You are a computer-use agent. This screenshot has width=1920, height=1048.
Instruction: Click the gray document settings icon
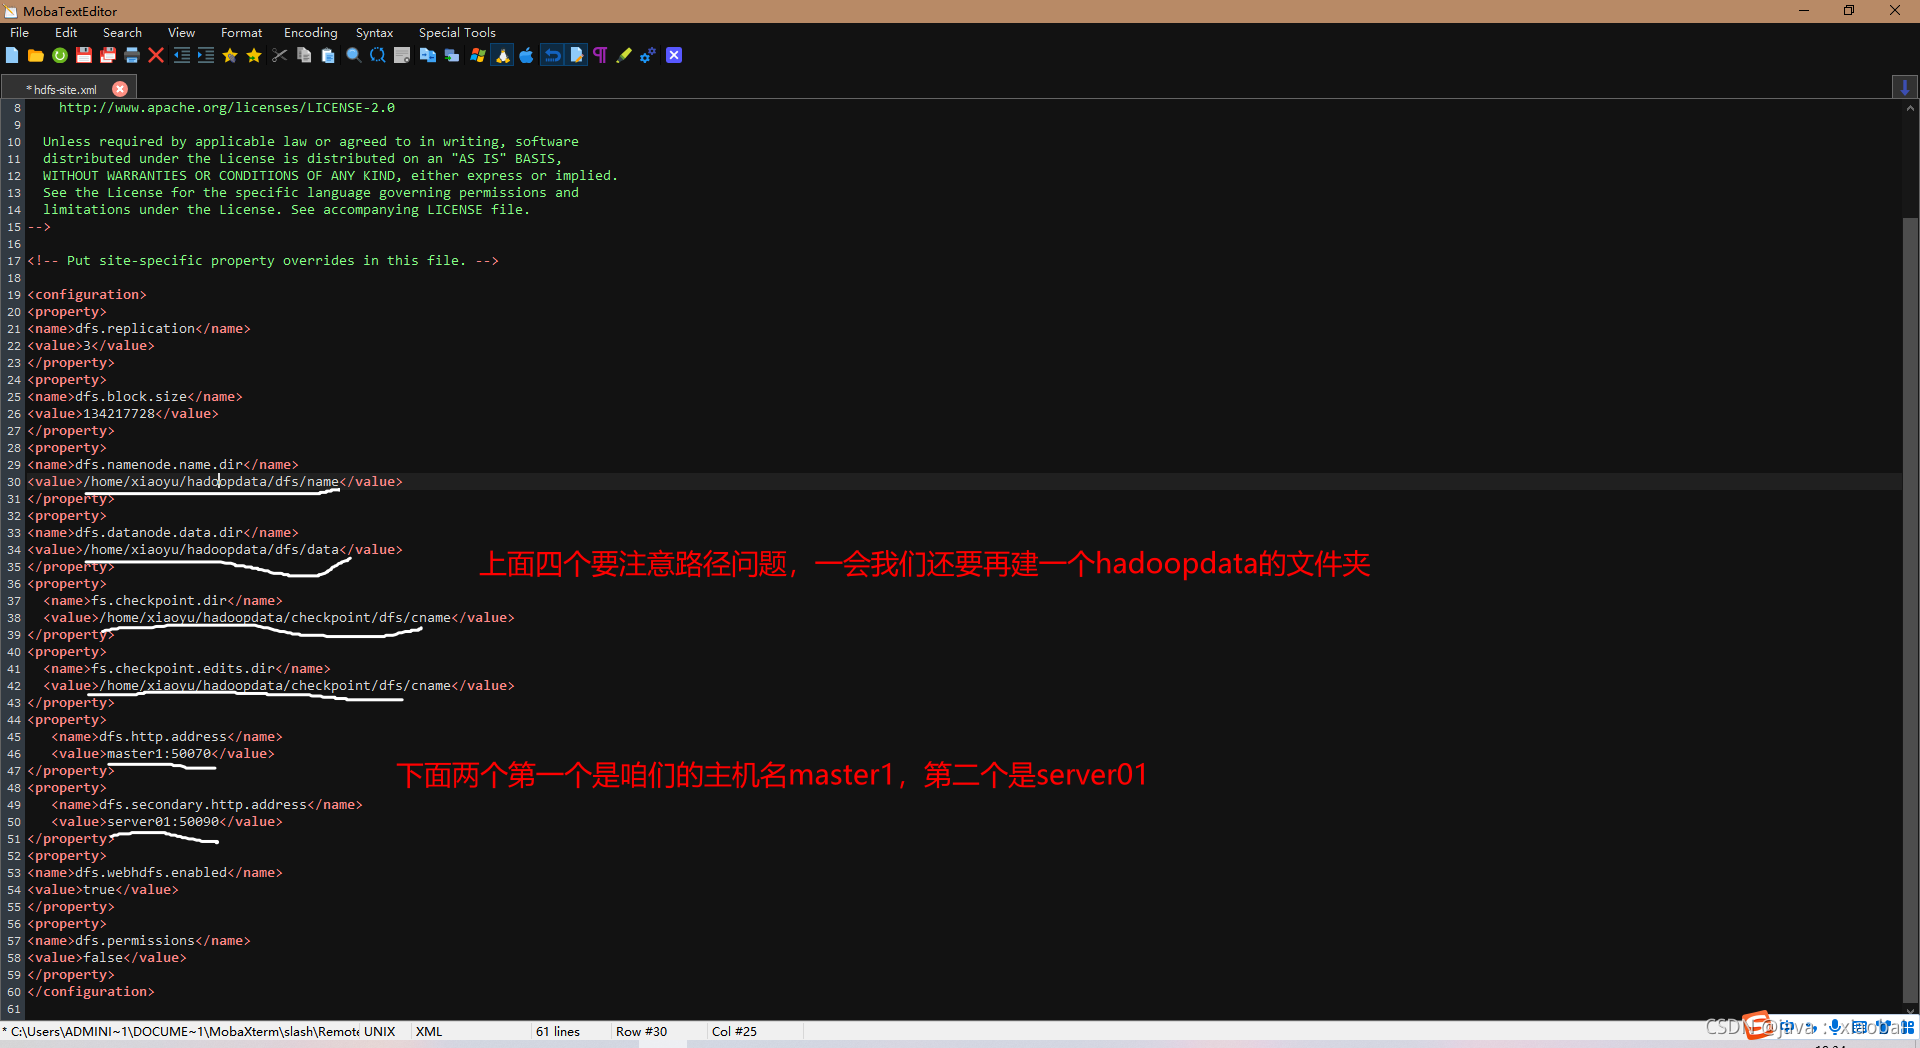(x=402, y=55)
